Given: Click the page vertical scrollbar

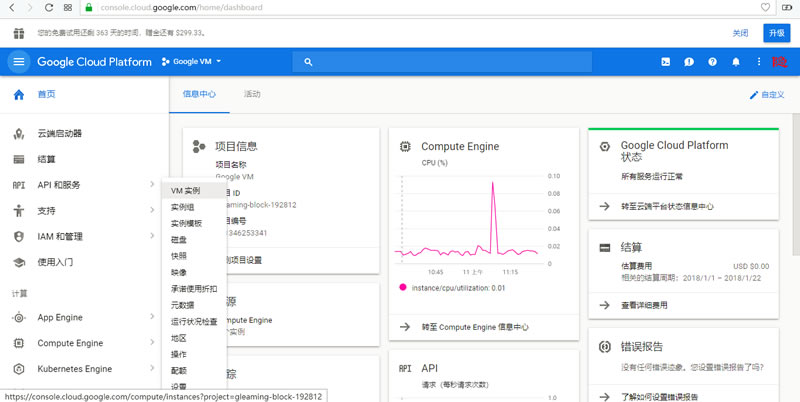Looking at the screenshot, I should (x=796, y=184).
